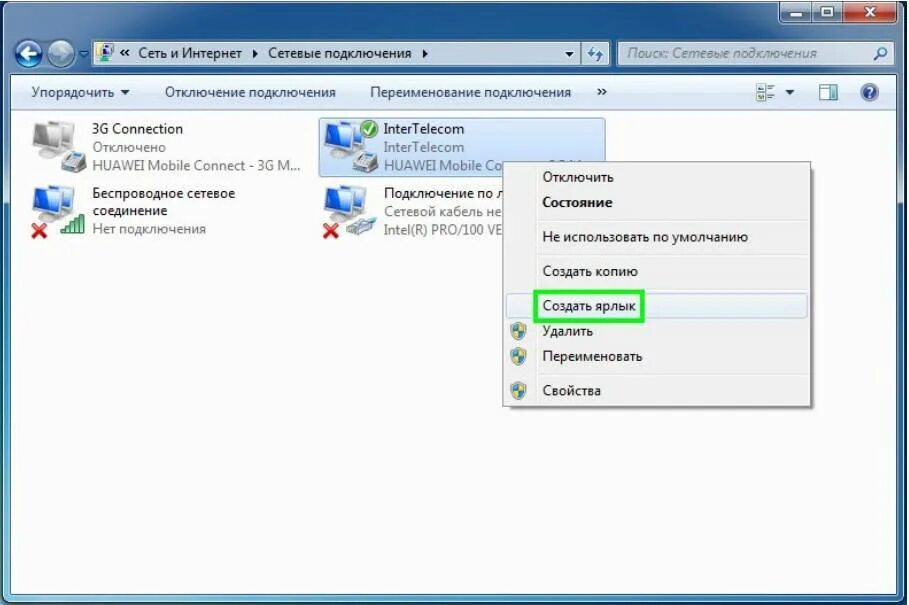Viewport: 909px width, 605px height.
Task: Click 'HUAWEI Mobile Connect - 3G M...' text
Action: pyautogui.click(x=196, y=166)
